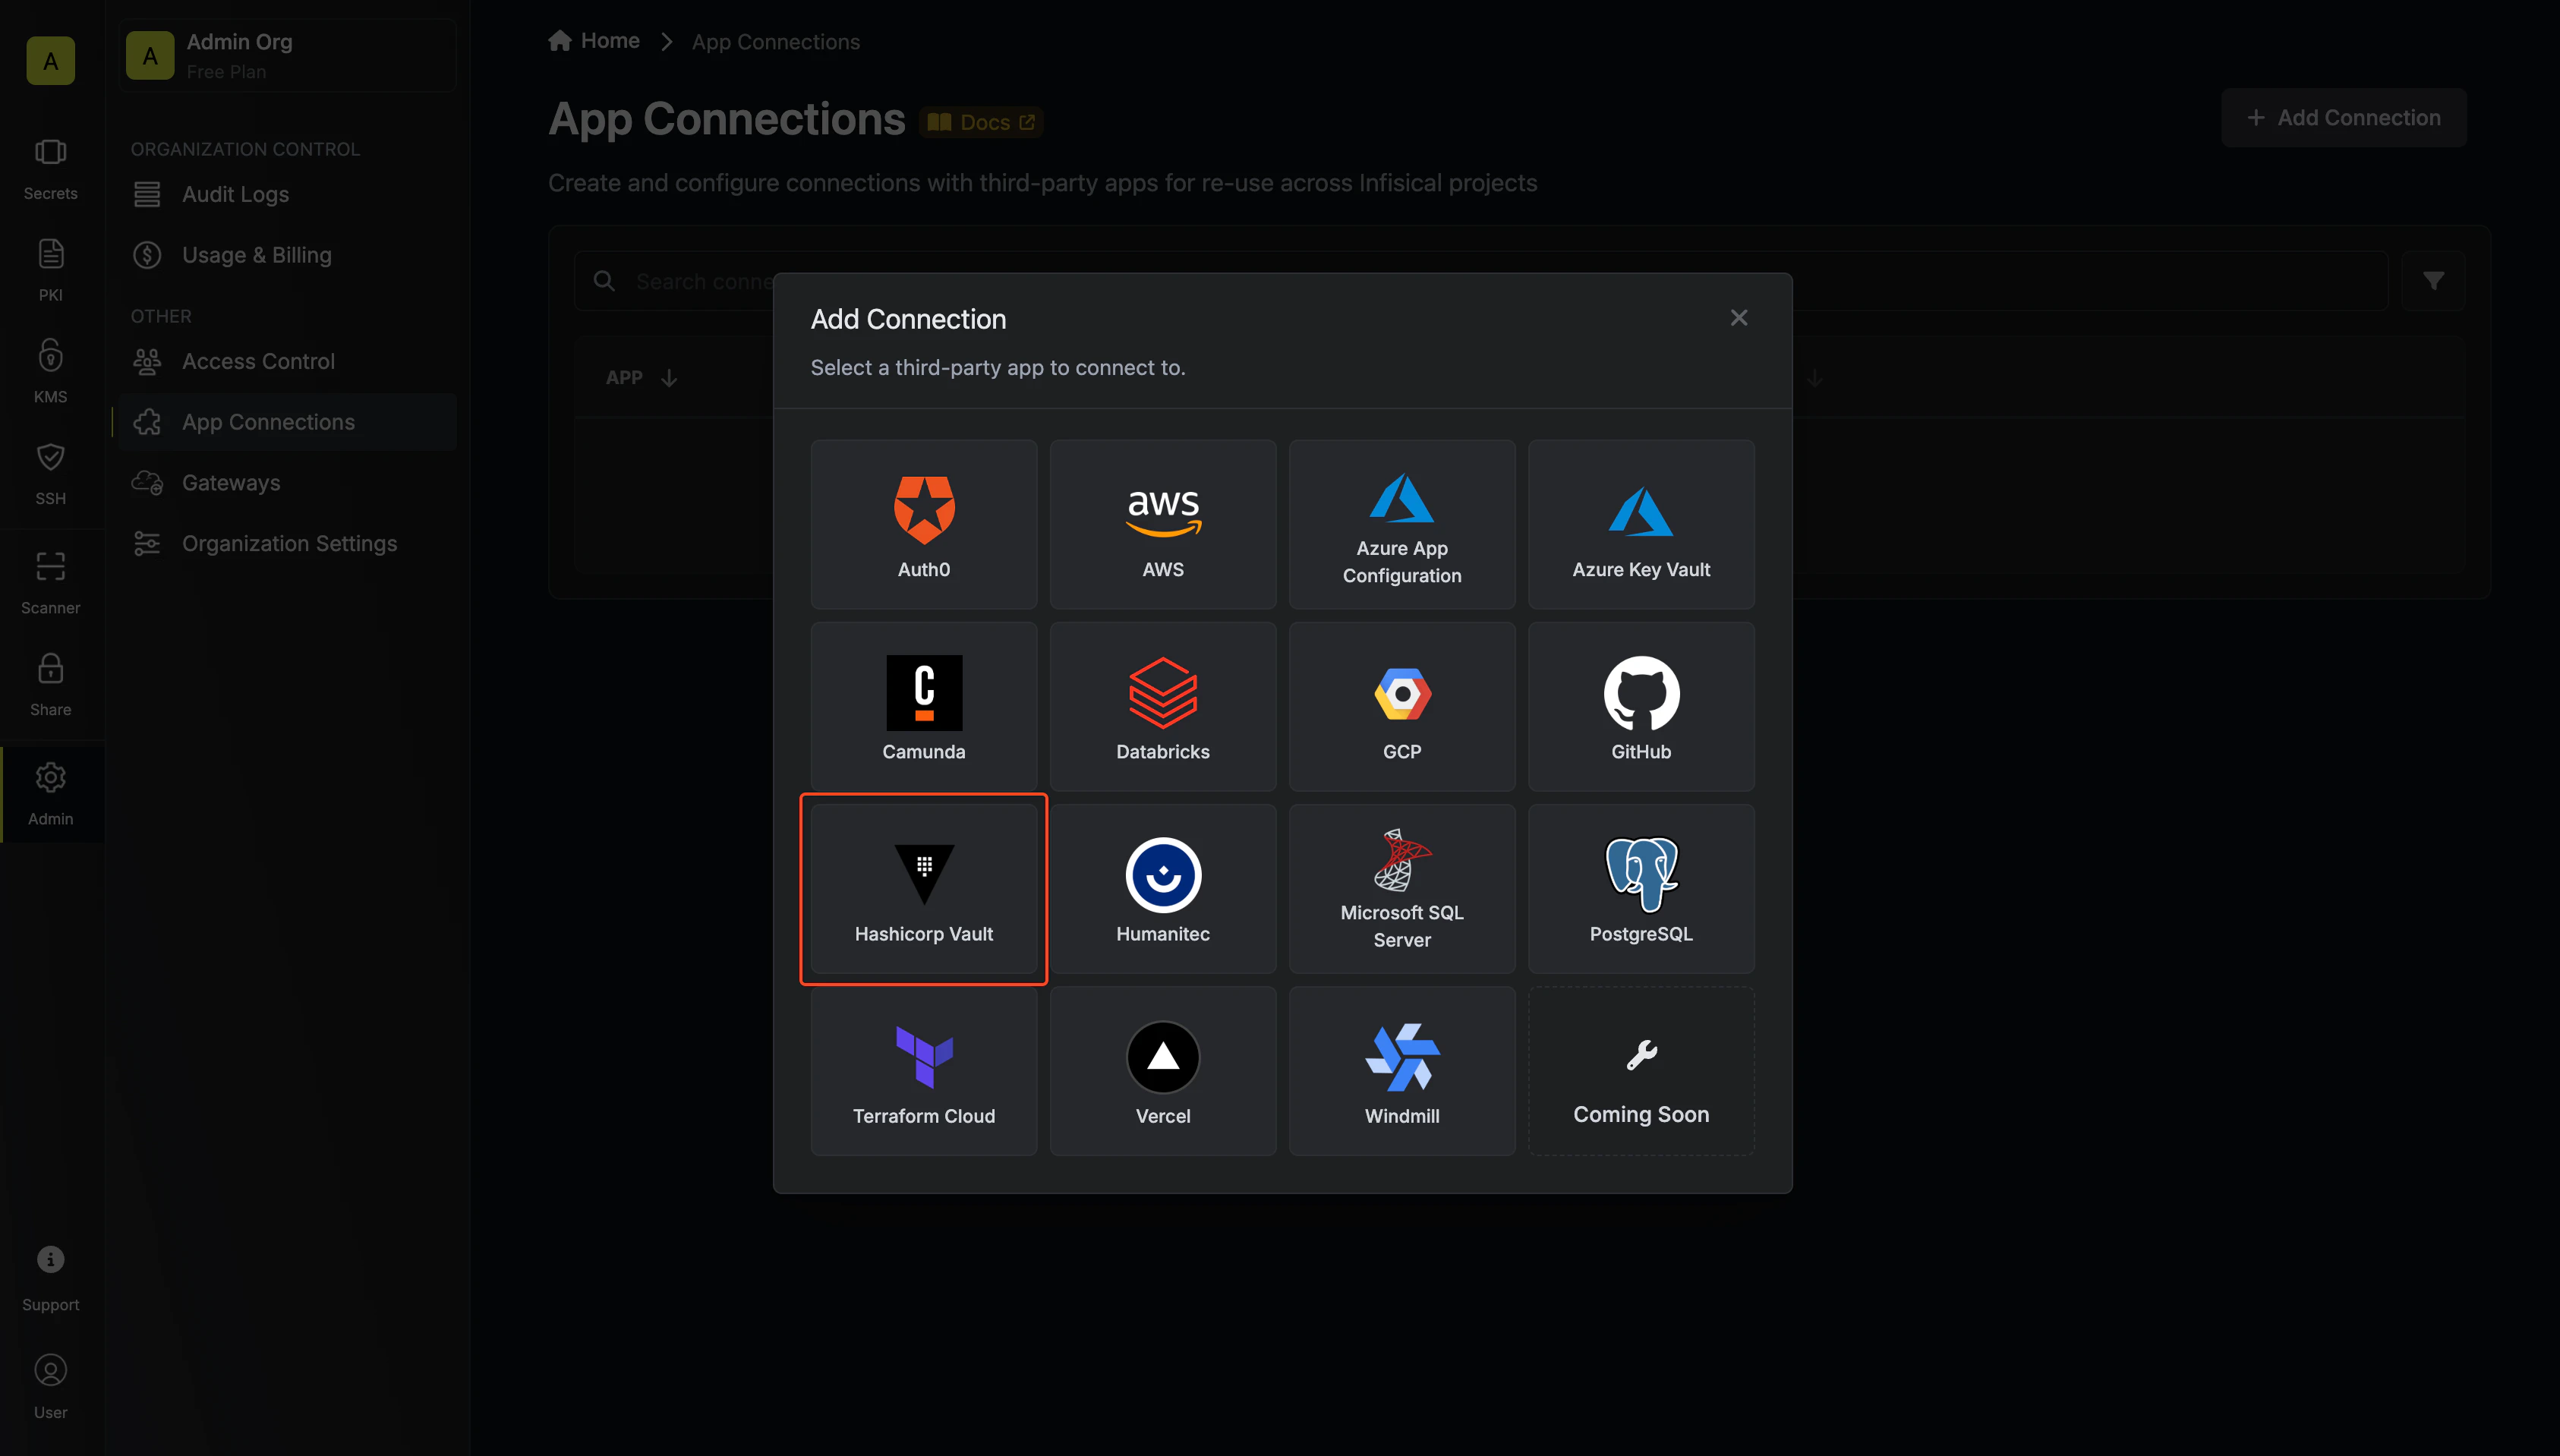
Task: Open Share in the left rail
Action: tap(50, 685)
